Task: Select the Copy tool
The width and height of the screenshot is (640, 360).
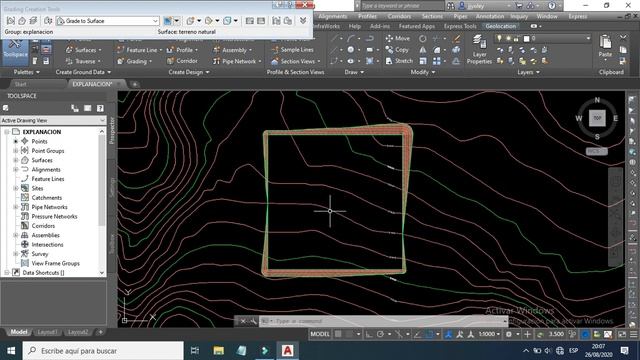Action: click(397, 50)
